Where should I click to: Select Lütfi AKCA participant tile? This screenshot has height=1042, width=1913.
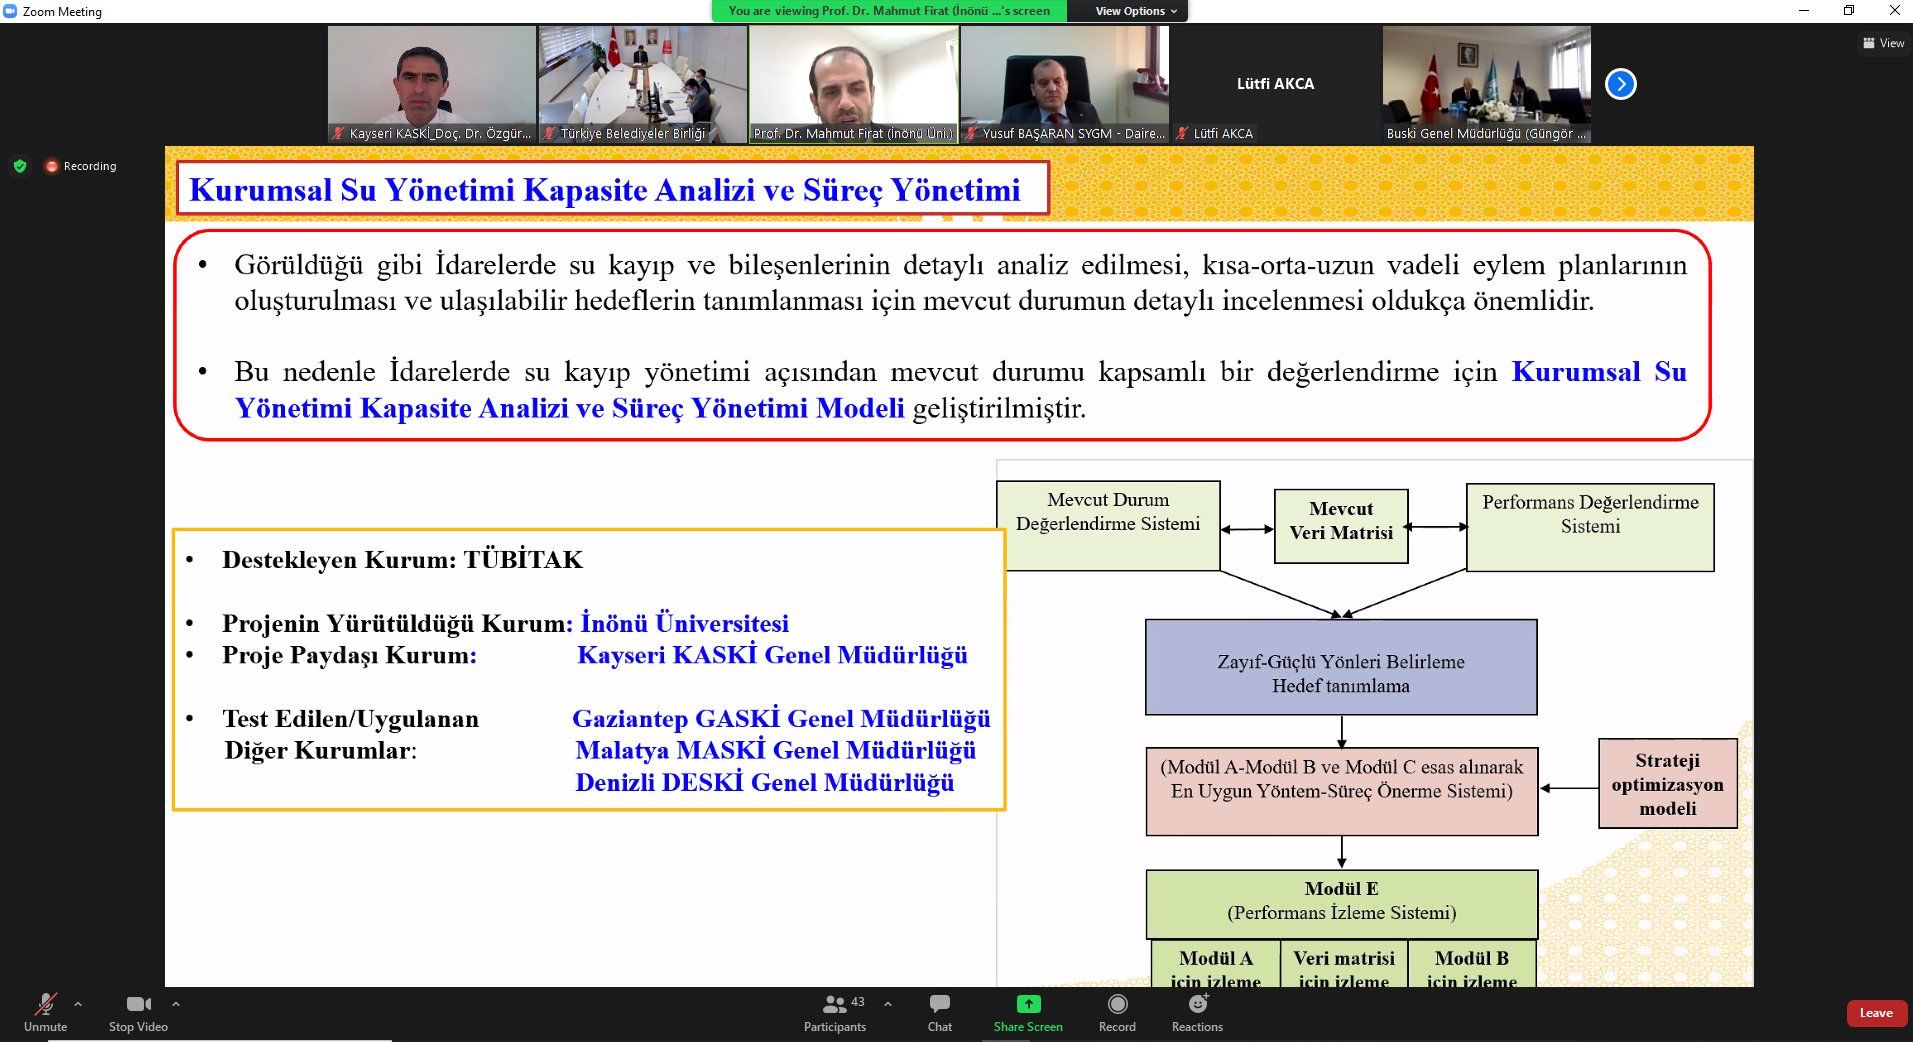tap(1276, 84)
